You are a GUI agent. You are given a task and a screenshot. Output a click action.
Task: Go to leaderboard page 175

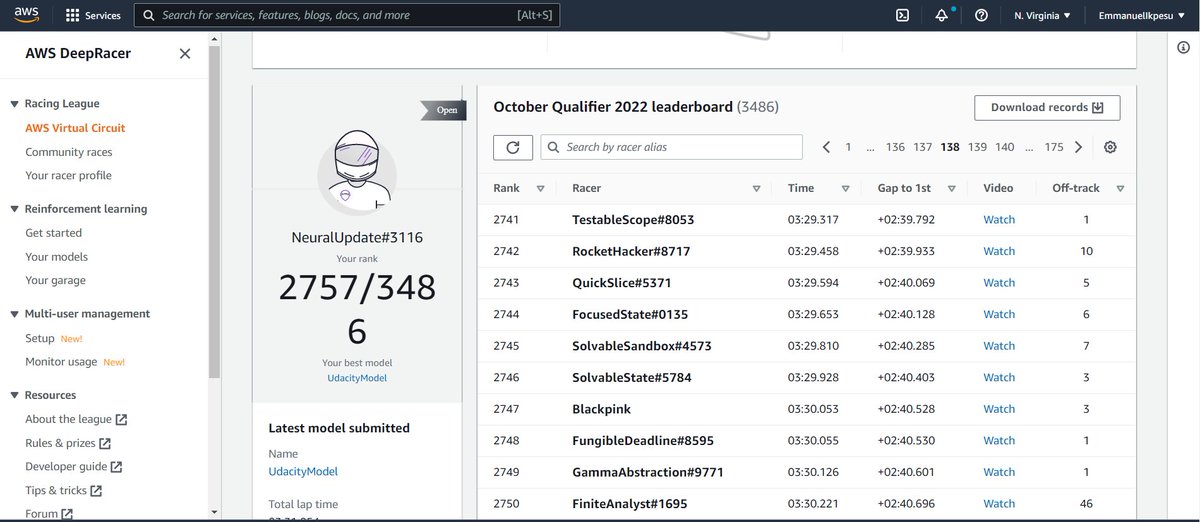1054,147
